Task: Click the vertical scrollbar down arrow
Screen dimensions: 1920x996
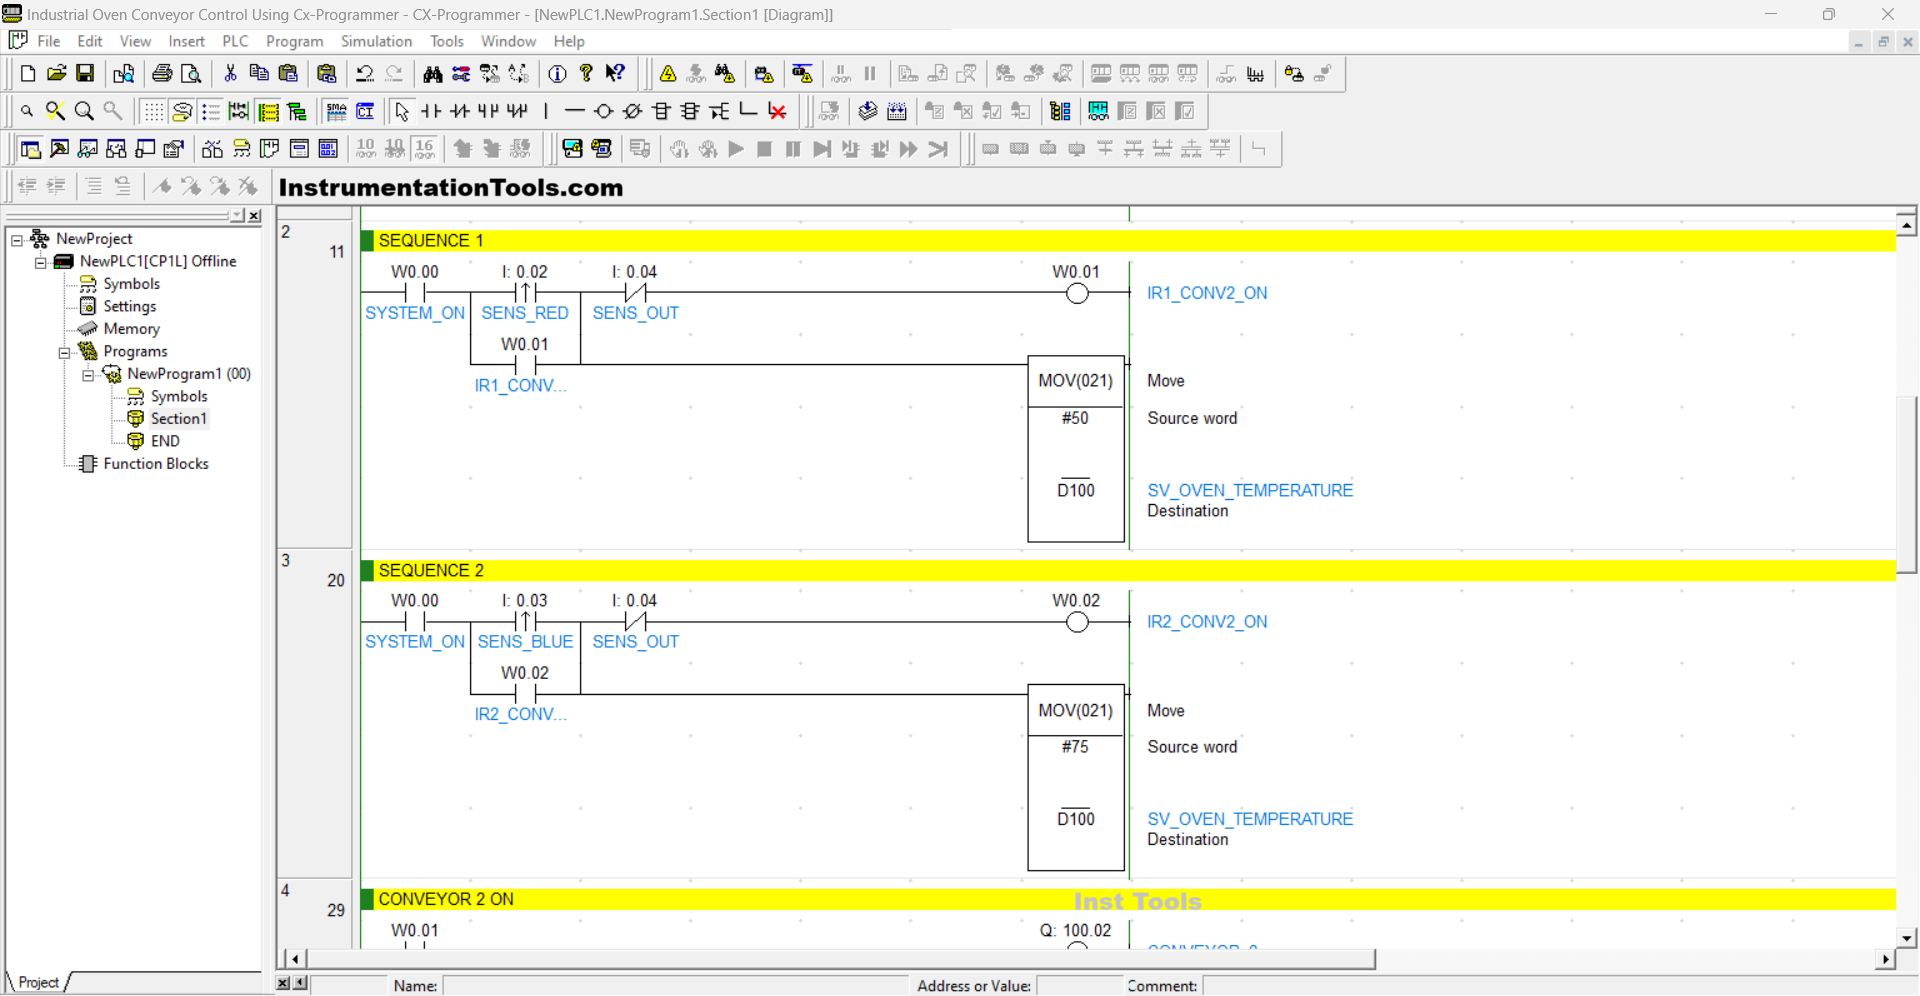Action: (1906, 938)
